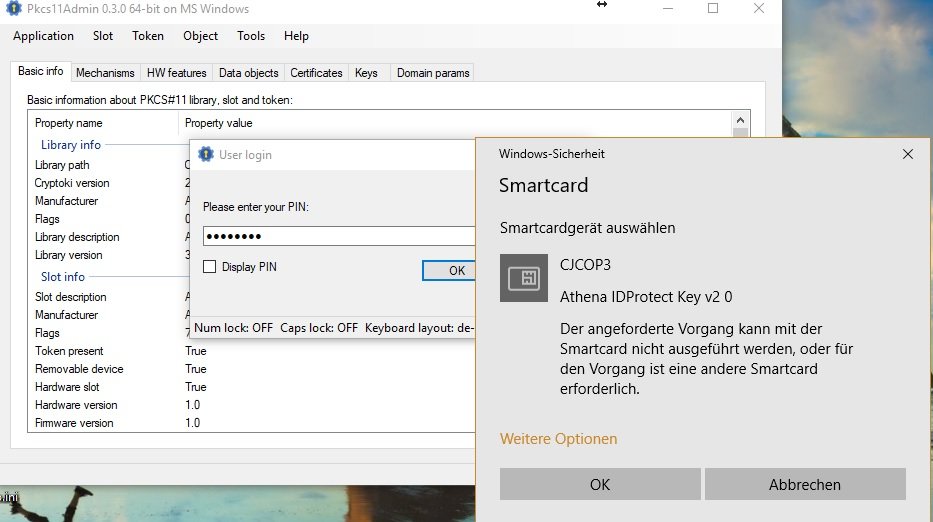Open the Application menu
933x522 pixels.
(43, 36)
